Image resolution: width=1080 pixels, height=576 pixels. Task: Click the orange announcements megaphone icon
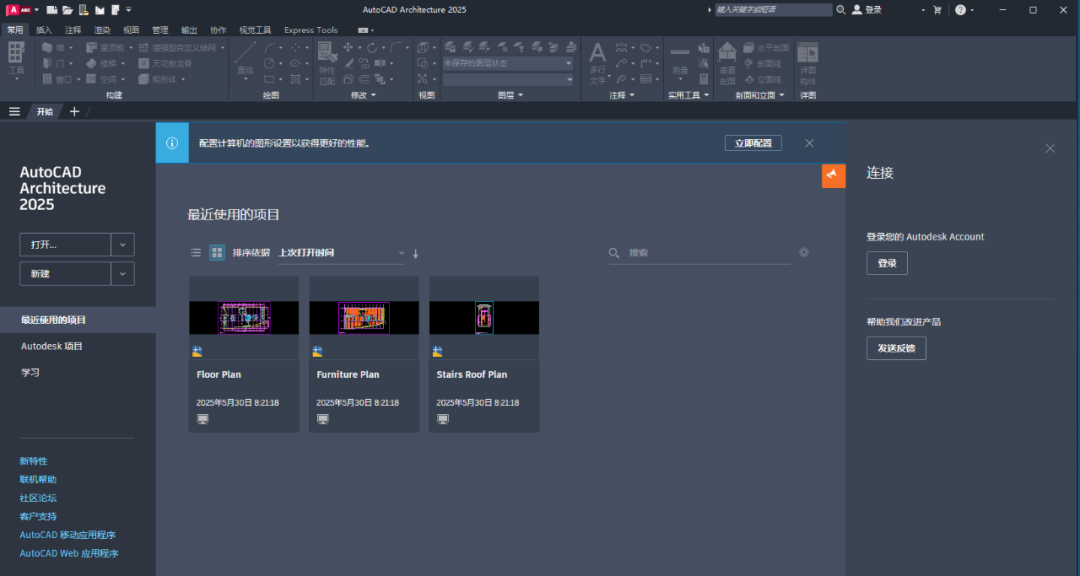point(834,175)
